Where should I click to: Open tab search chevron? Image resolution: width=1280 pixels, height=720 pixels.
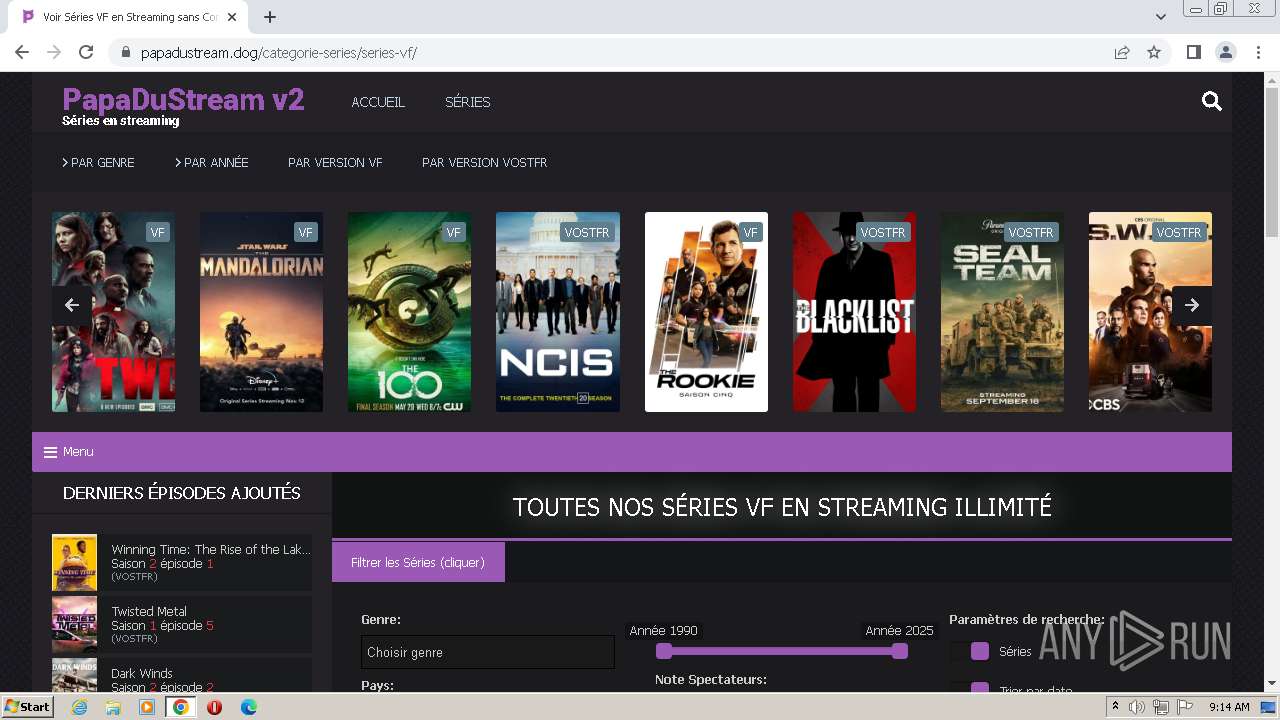(1161, 17)
